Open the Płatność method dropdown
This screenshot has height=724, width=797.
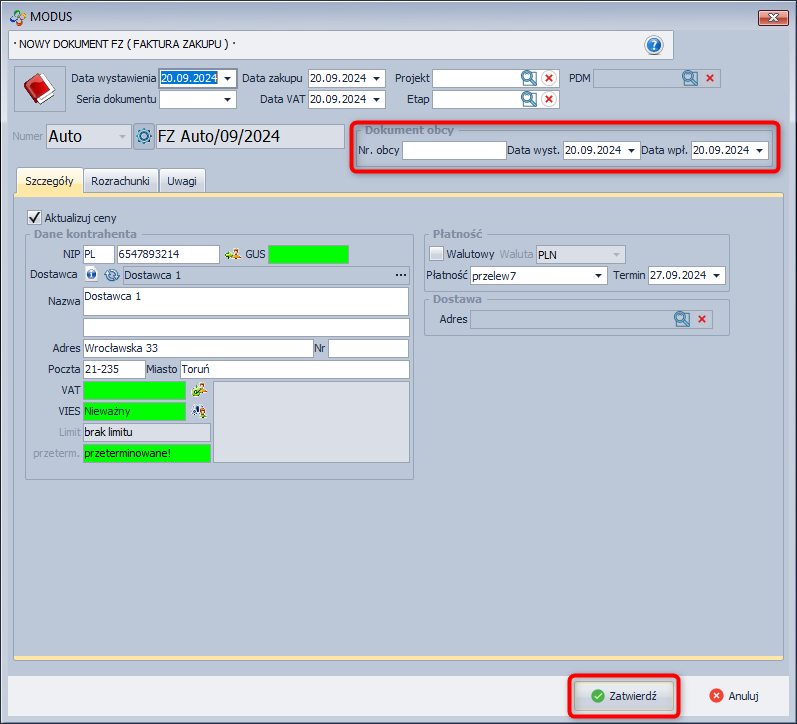click(x=599, y=276)
